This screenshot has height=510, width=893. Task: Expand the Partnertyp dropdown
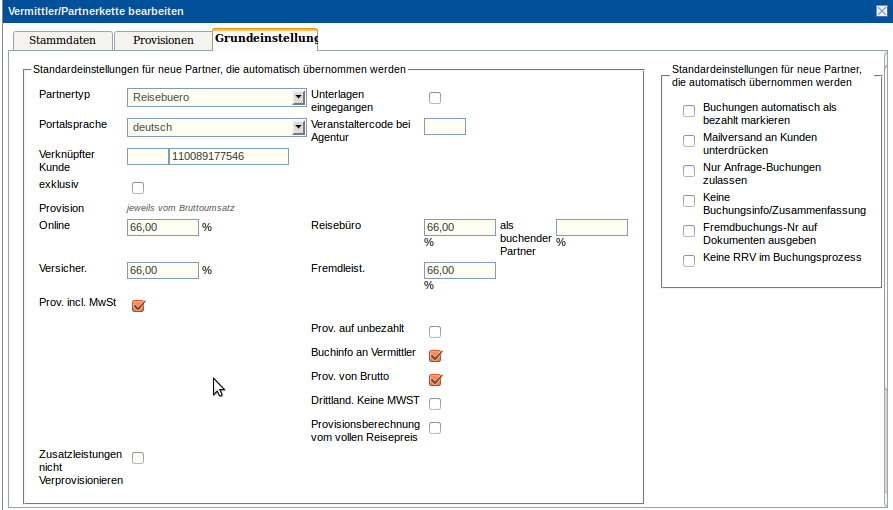pyautogui.click(x=298, y=98)
